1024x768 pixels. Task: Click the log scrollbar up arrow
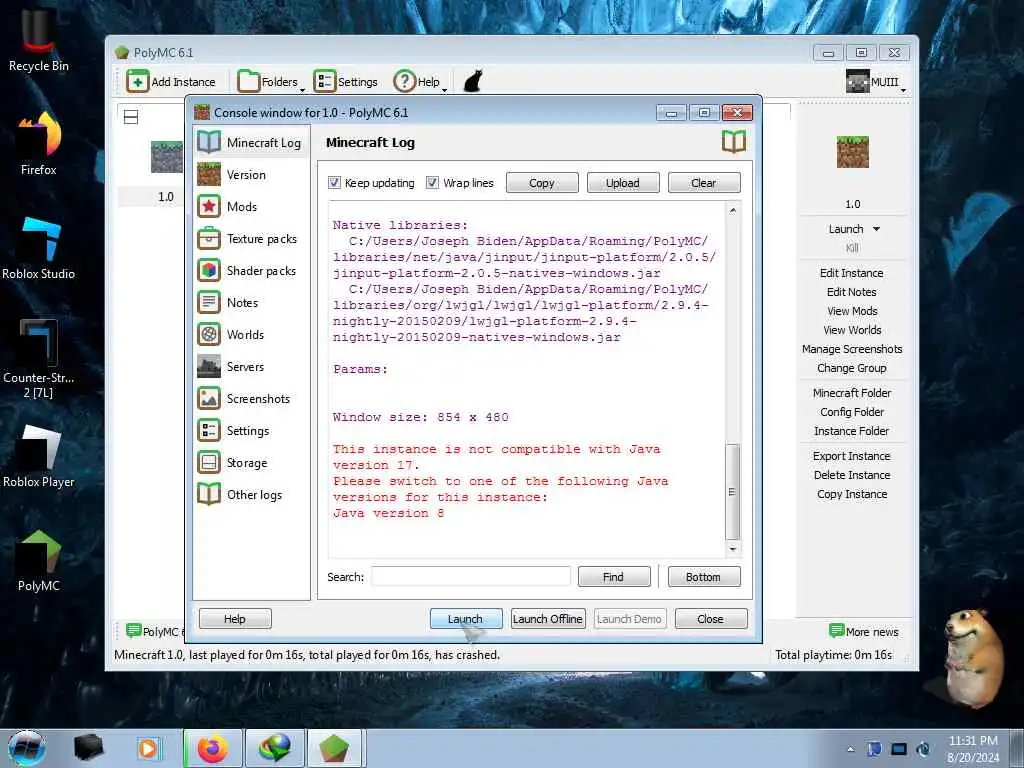pos(733,210)
